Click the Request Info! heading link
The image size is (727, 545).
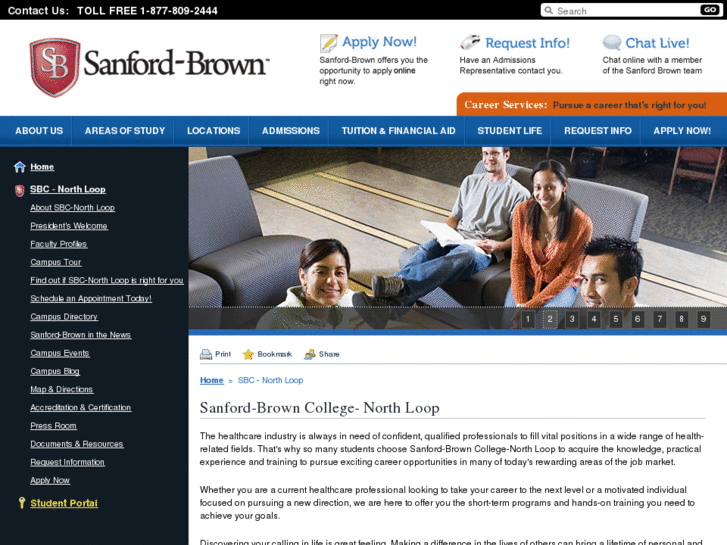point(527,43)
